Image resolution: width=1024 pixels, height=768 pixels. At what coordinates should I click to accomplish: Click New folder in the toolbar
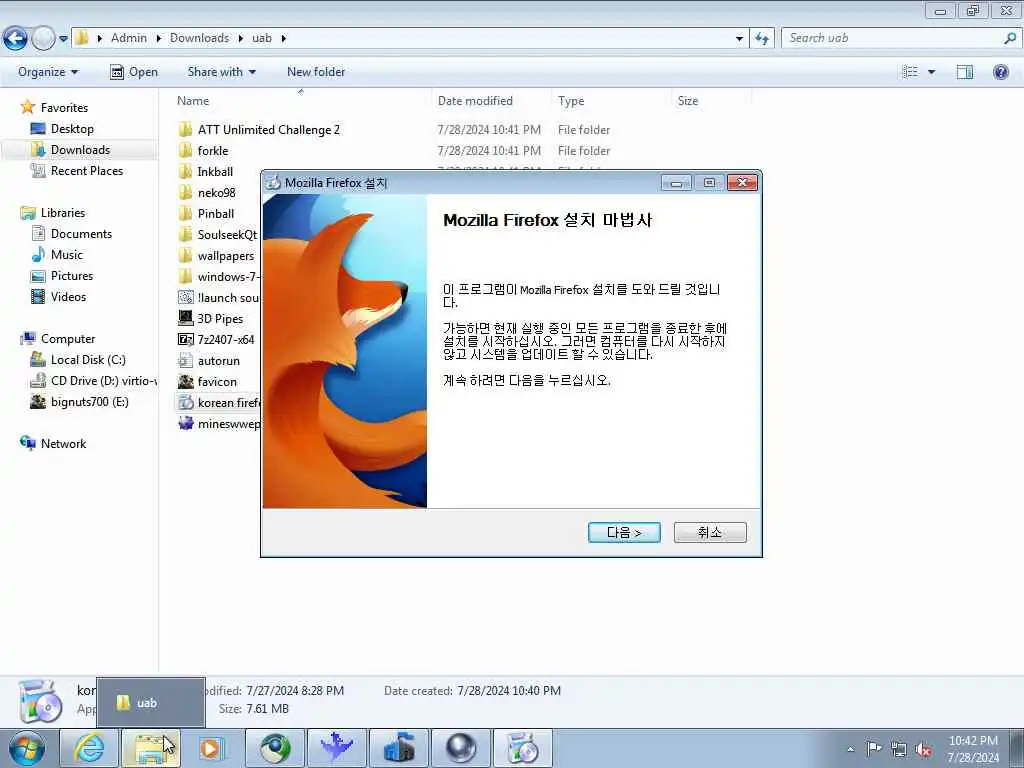pyautogui.click(x=316, y=72)
